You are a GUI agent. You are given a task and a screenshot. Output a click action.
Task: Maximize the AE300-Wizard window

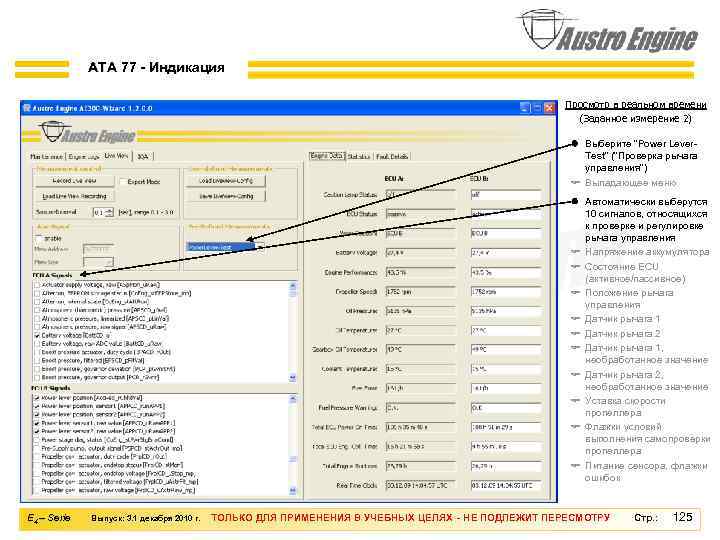537,108
